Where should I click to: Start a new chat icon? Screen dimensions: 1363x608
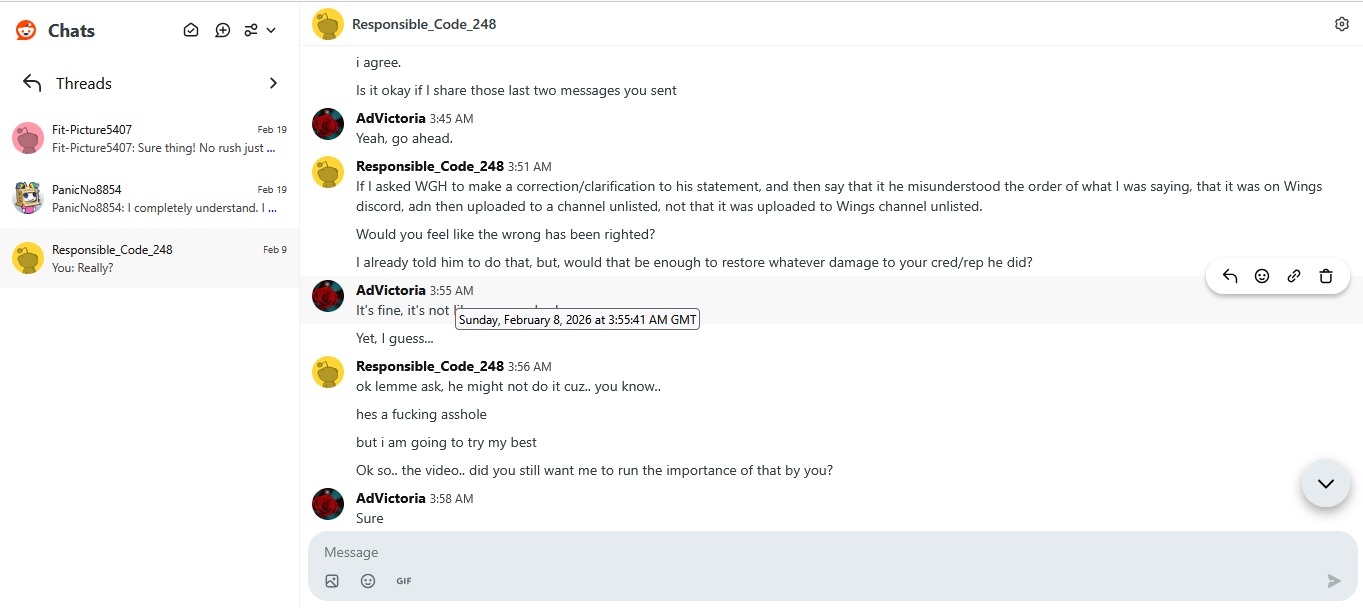point(223,31)
